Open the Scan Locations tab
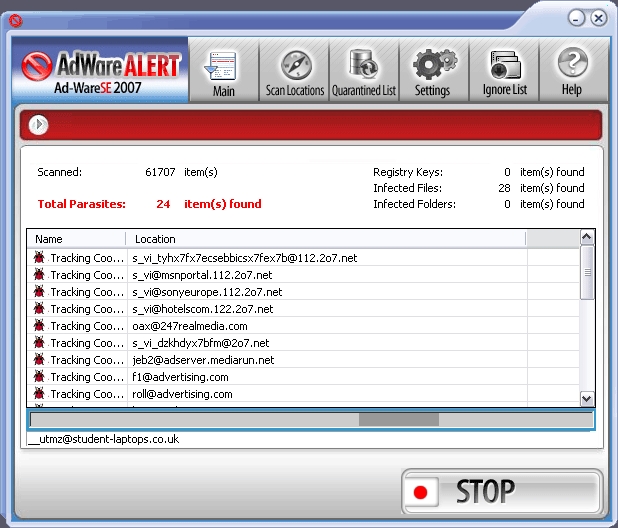618x528 pixels. (x=294, y=70)
